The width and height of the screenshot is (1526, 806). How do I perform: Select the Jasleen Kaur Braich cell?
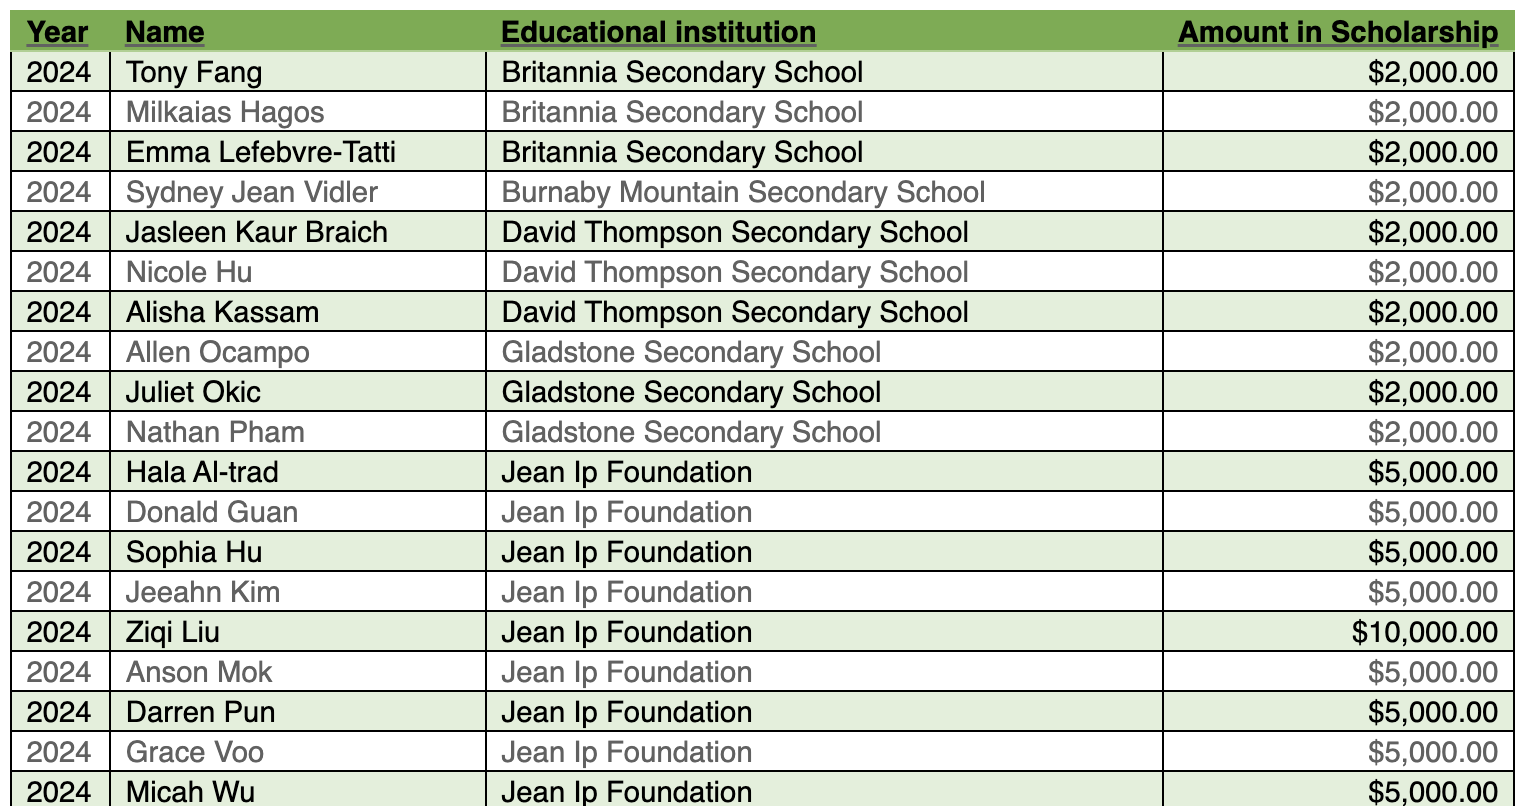257,232
